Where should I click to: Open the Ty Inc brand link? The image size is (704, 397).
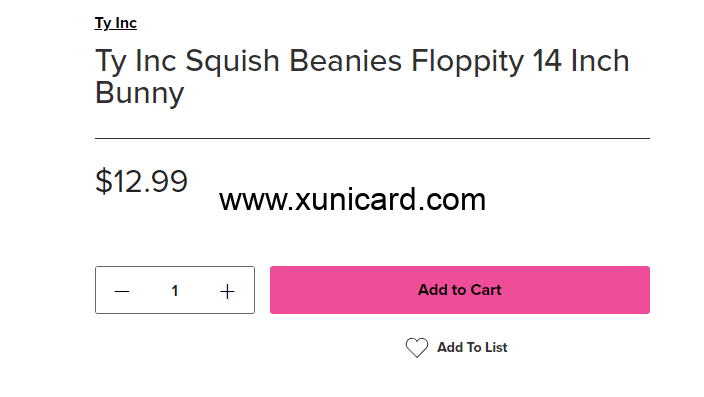[x=115, y=23]
